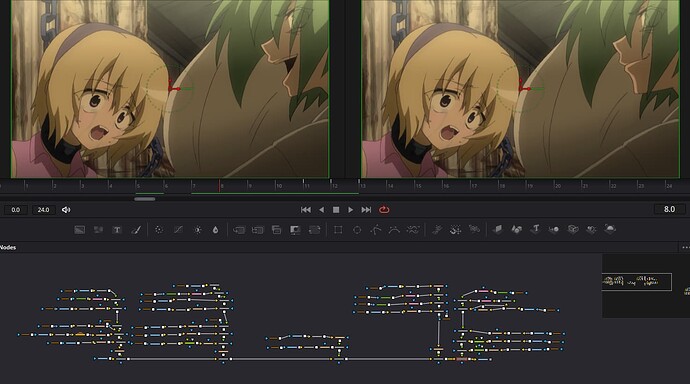Add a Color Curves node from the toolbar
690x384 pixels.
(178, 230)
